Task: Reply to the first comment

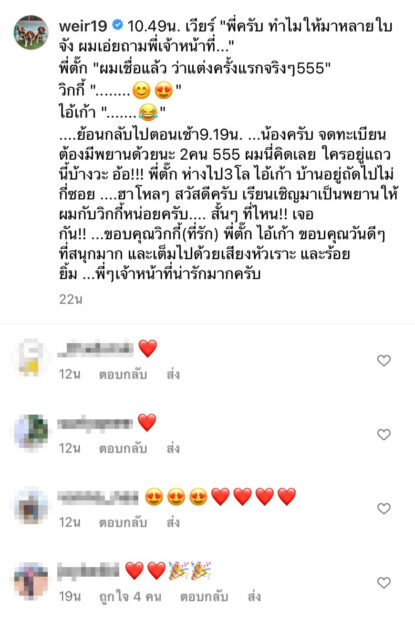Action: click(123, 374)
